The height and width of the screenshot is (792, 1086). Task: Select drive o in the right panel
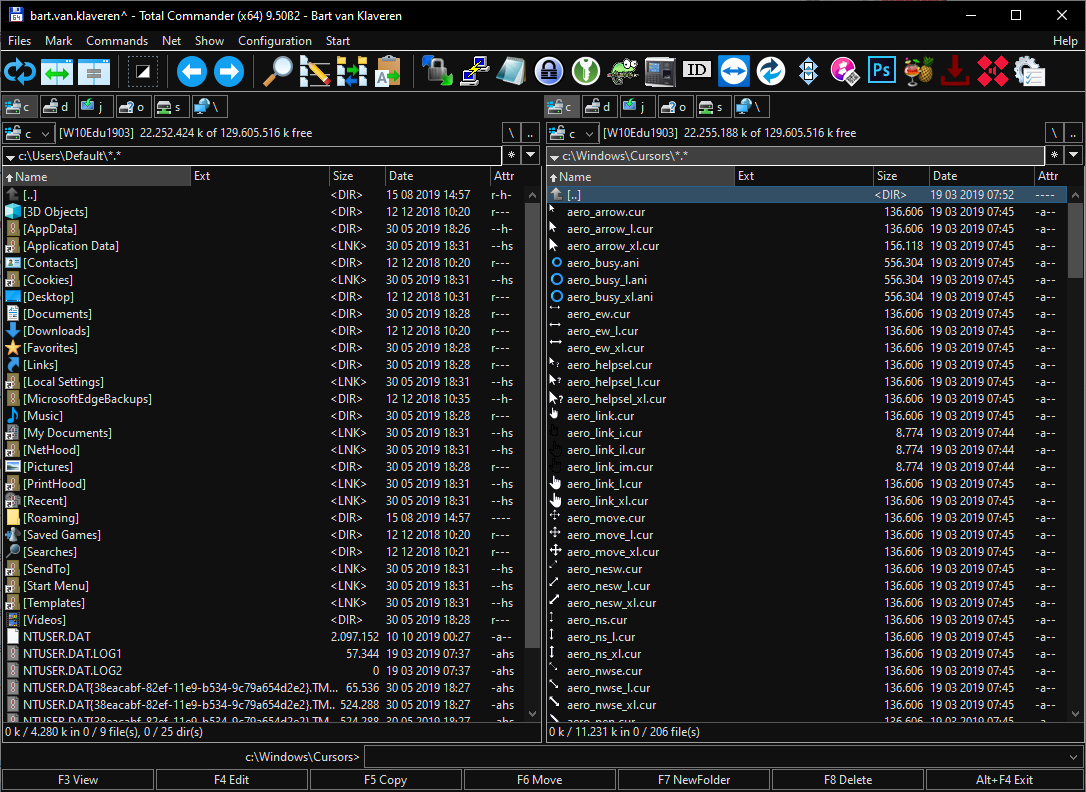pyautogui.click(x=675, y=107)
